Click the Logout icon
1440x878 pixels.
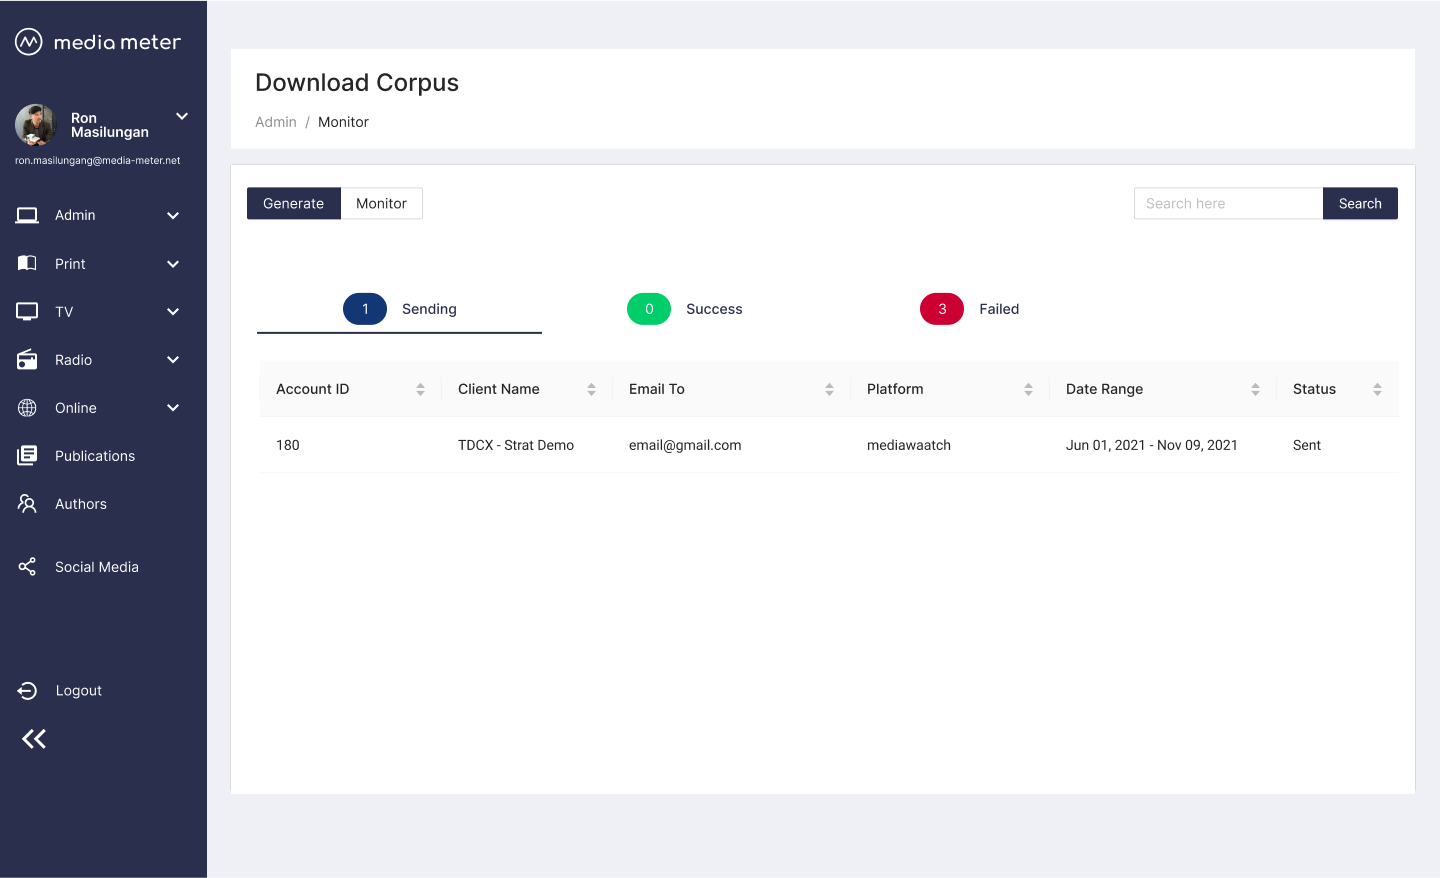coord(27,691)
